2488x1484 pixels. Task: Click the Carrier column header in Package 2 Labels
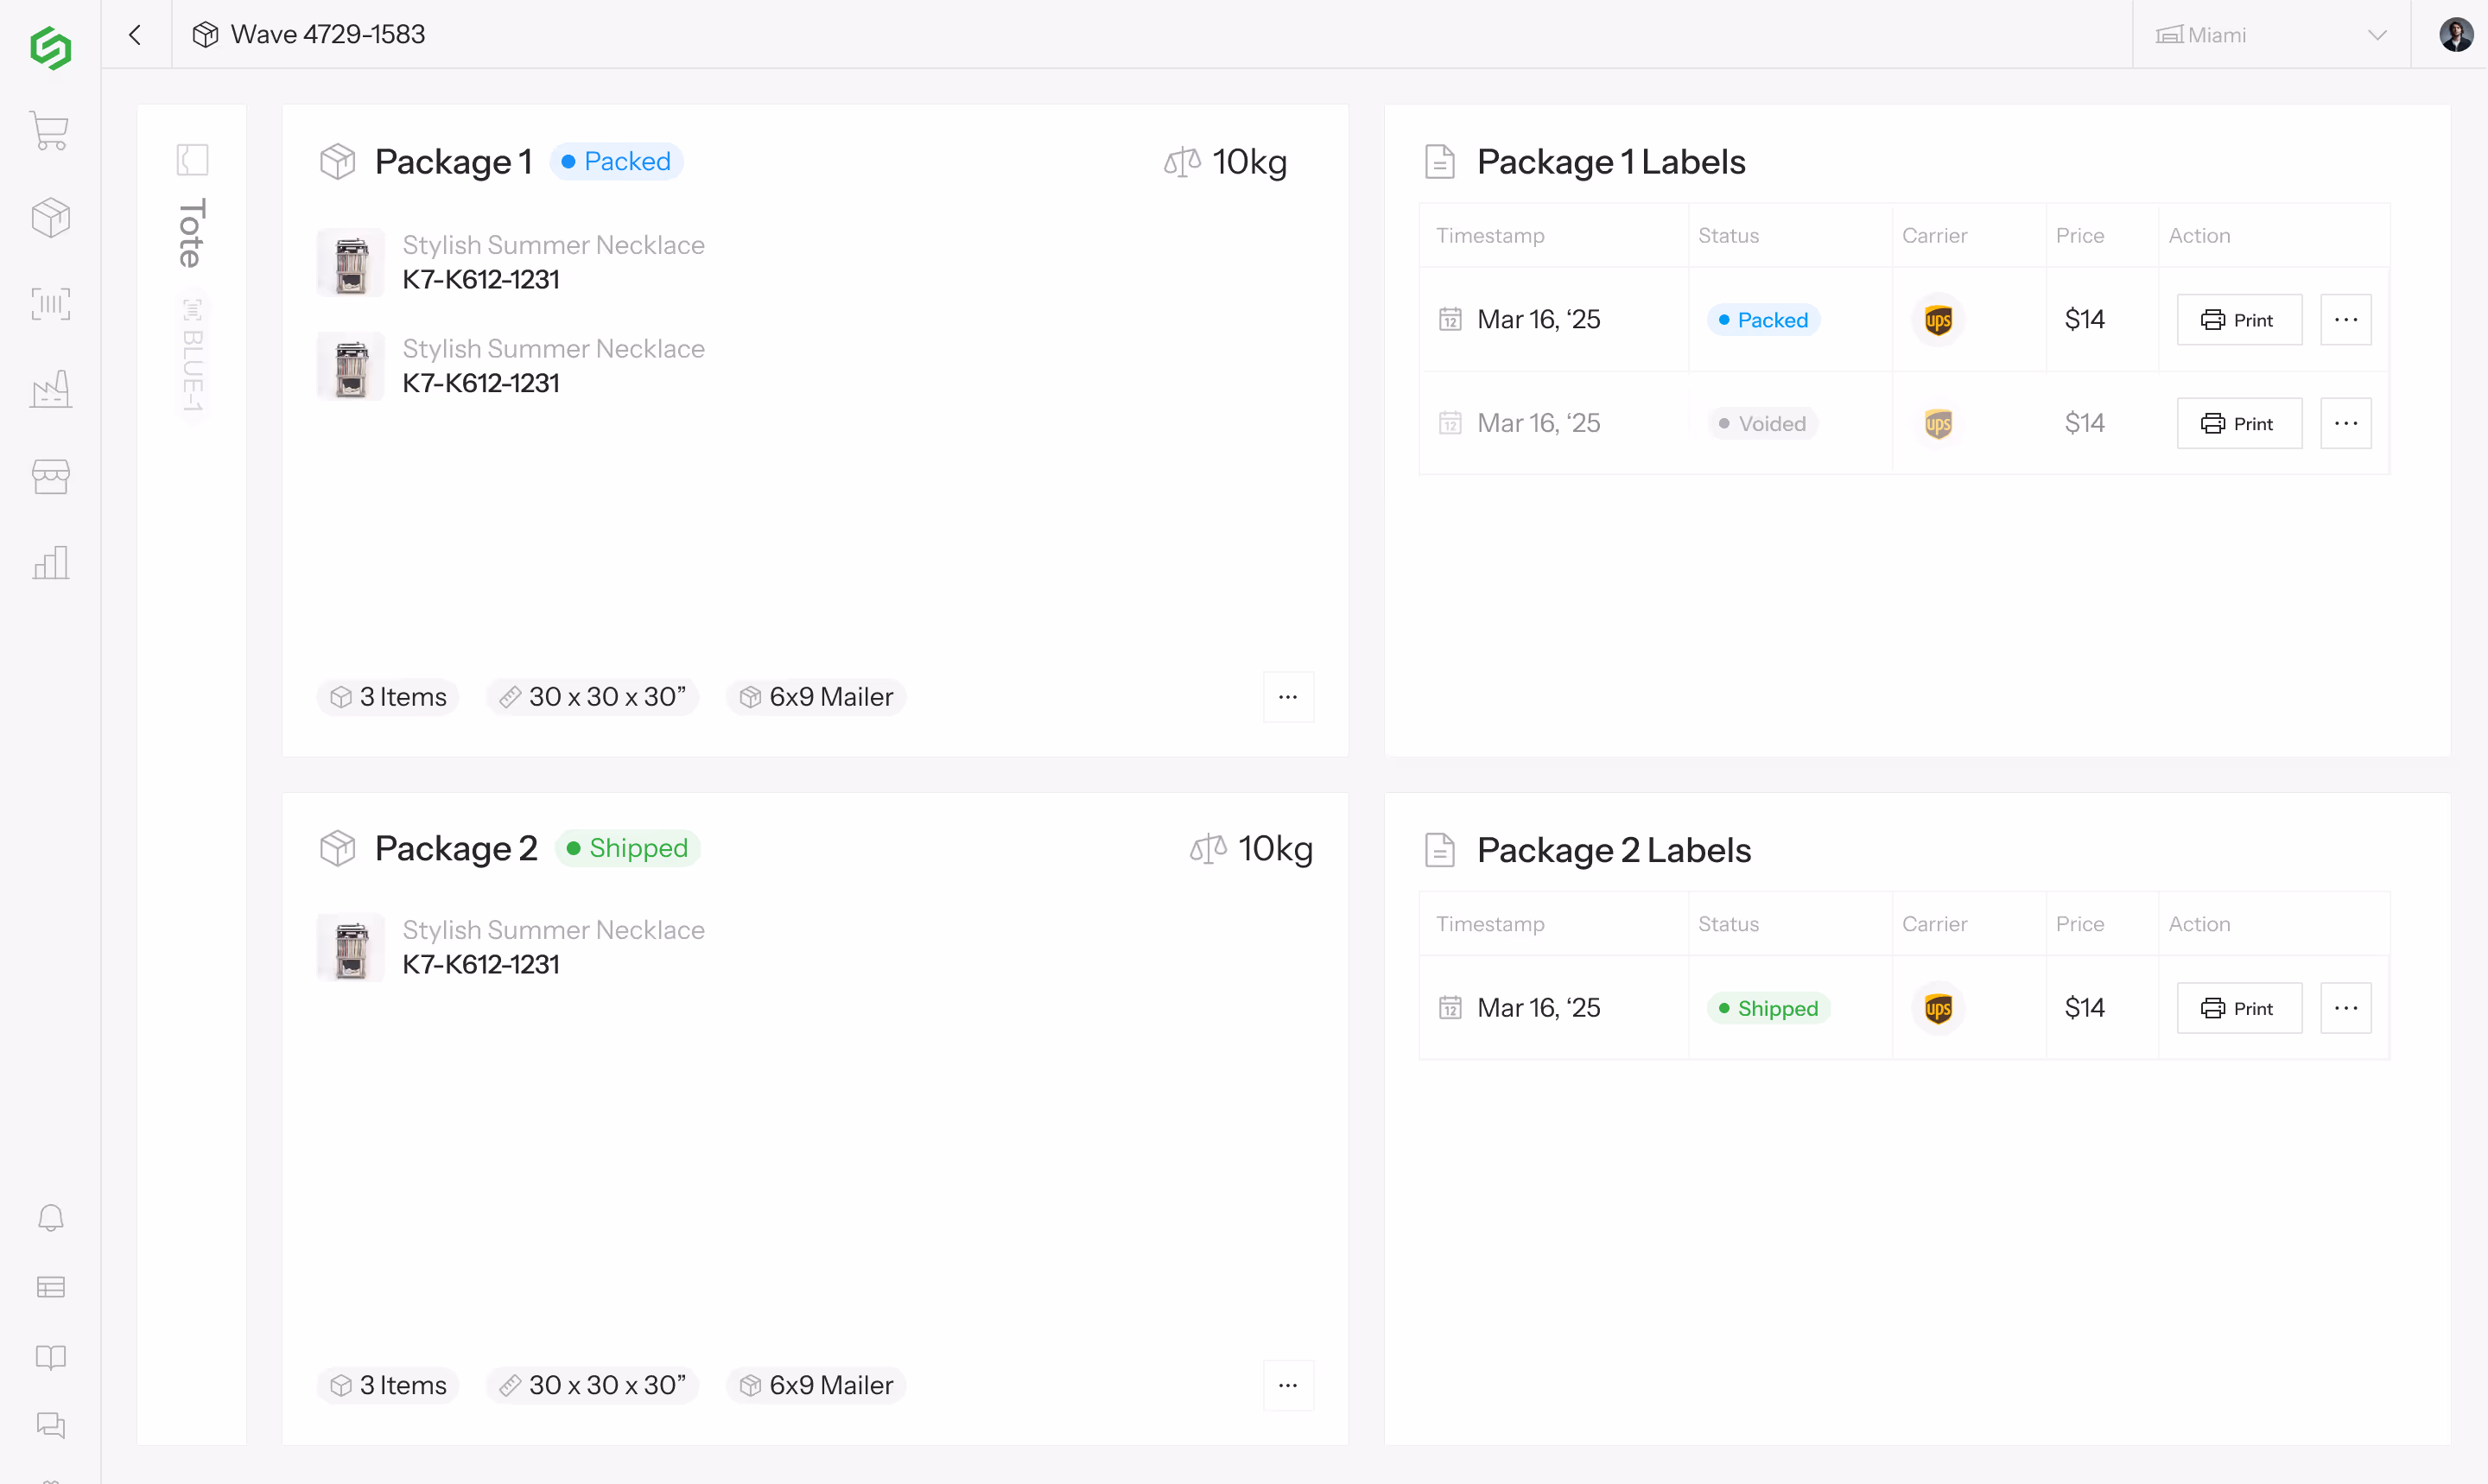coord(1934,924)
